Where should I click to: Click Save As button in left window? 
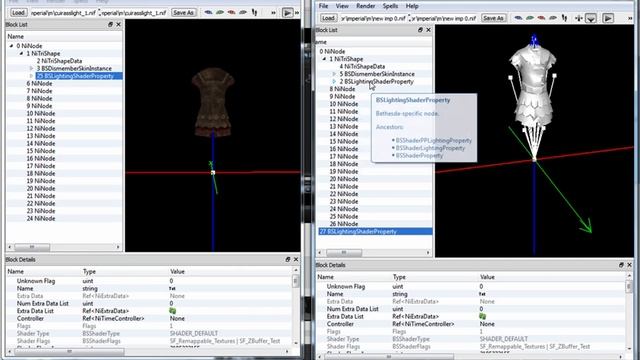tap(183, 13)
